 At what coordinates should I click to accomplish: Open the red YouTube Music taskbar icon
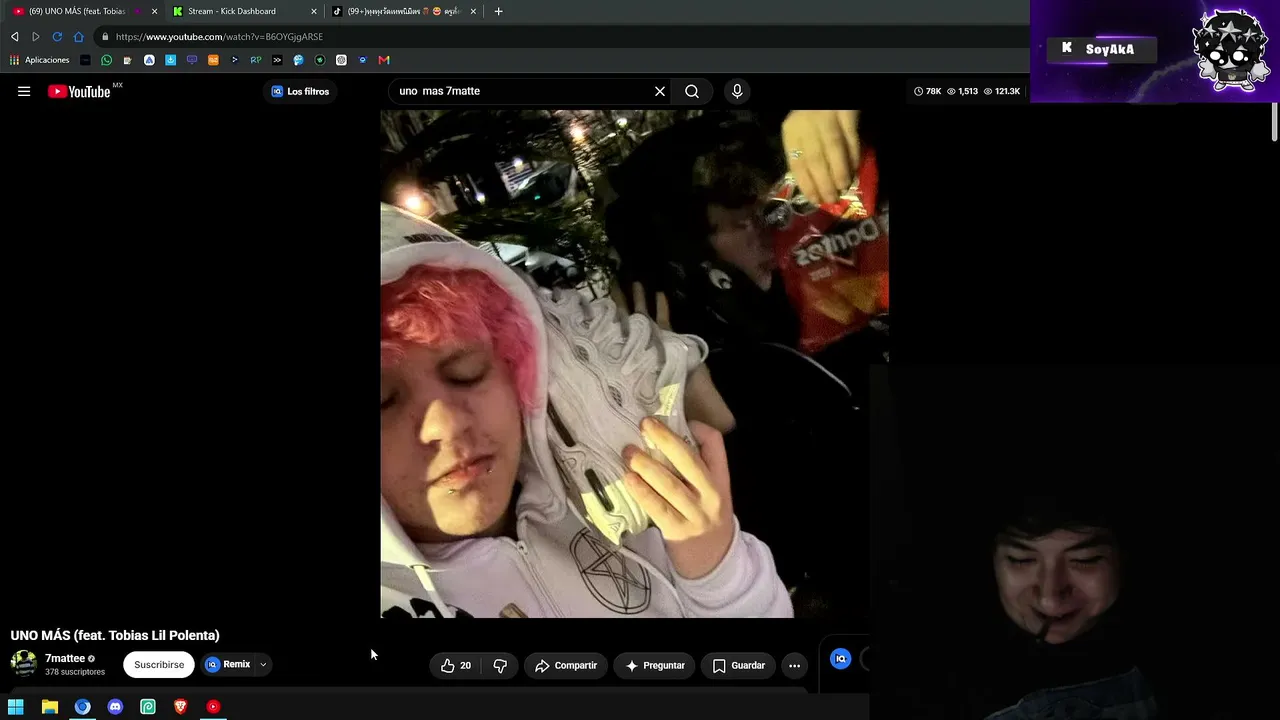[x=213, y=707]
